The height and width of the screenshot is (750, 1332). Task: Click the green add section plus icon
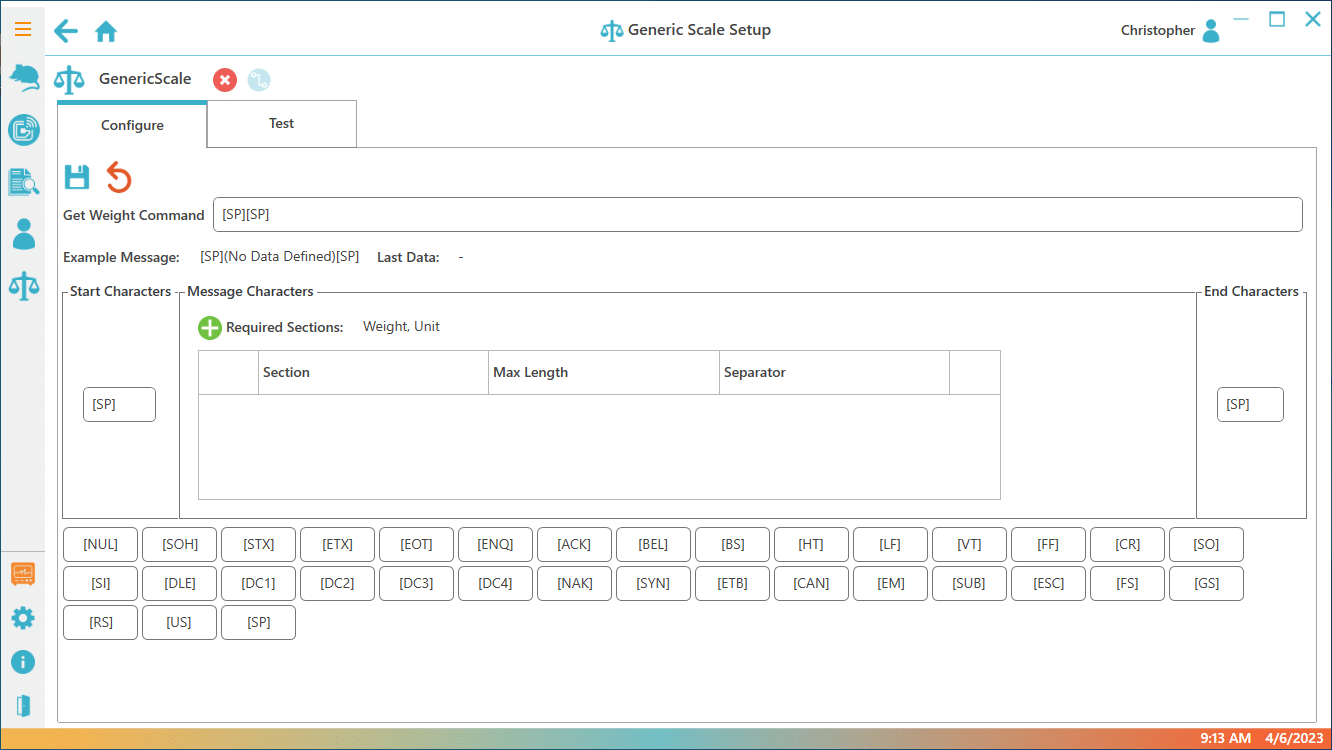(209, 327)
